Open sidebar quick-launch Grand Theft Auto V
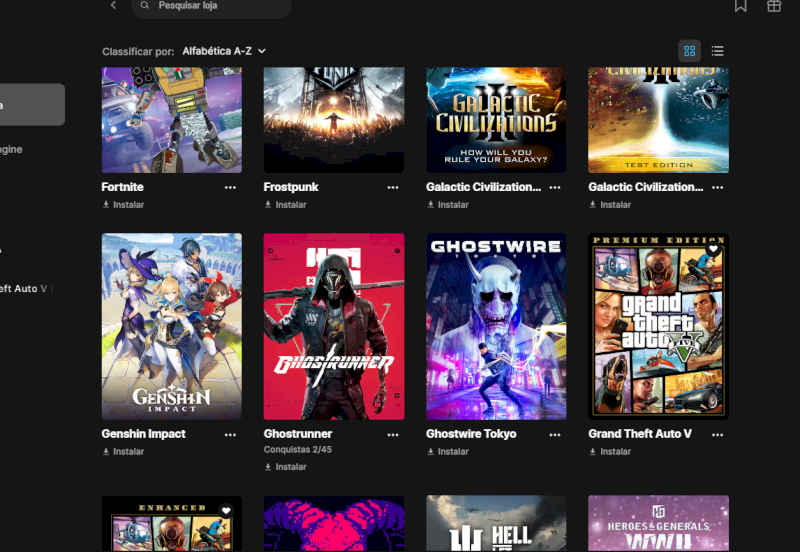800x552 pixels. (26, 288)
